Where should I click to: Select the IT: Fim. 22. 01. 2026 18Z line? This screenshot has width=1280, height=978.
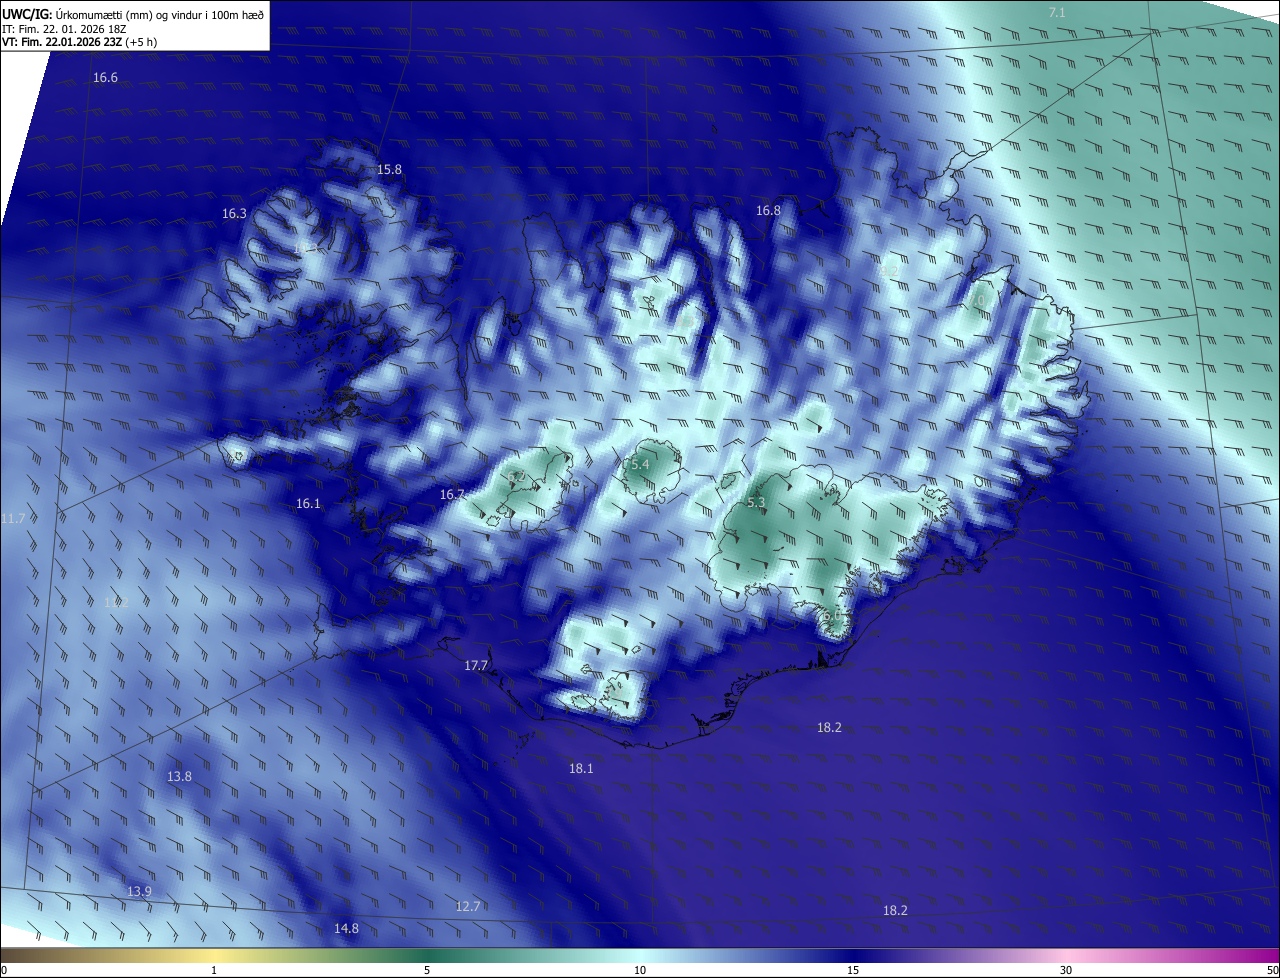click(65, 29)
